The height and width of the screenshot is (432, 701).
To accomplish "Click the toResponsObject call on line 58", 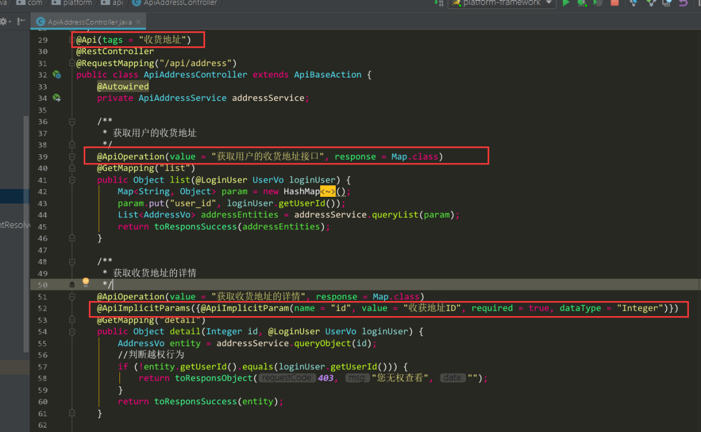I will point(214,378).
